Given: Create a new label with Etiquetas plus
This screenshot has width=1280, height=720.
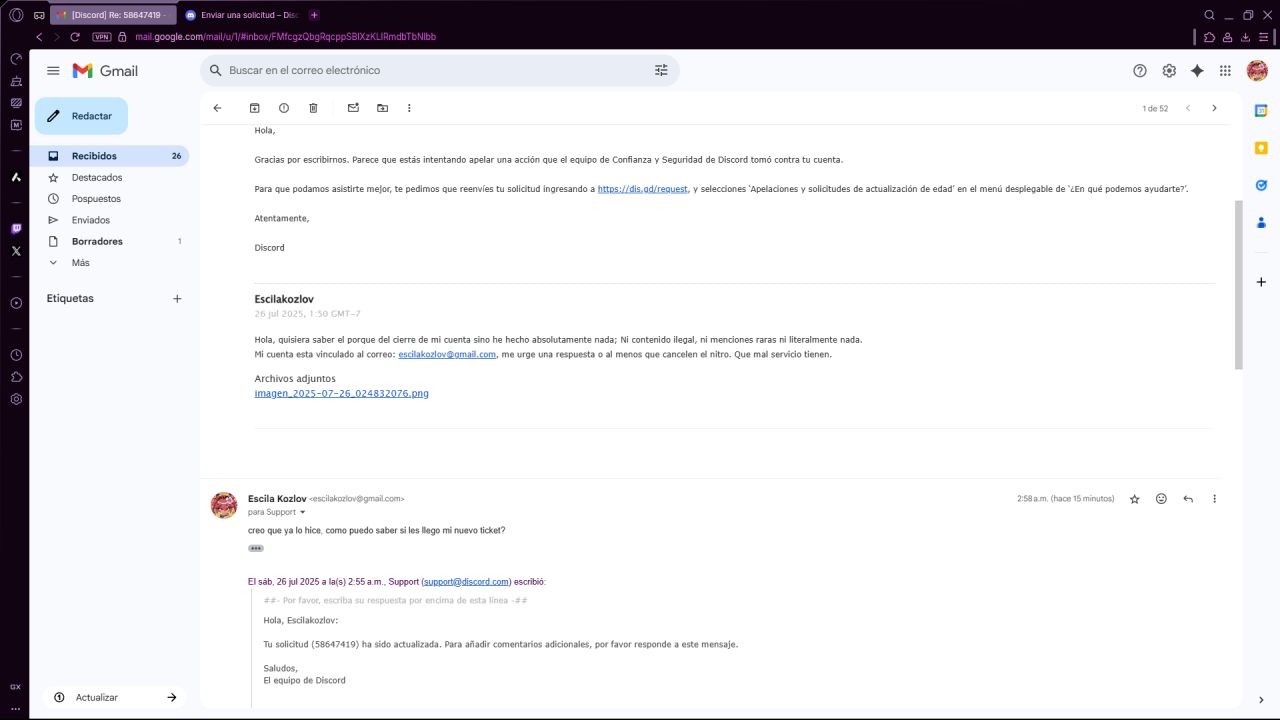Looking at the screenshot, I should (177, 298).
